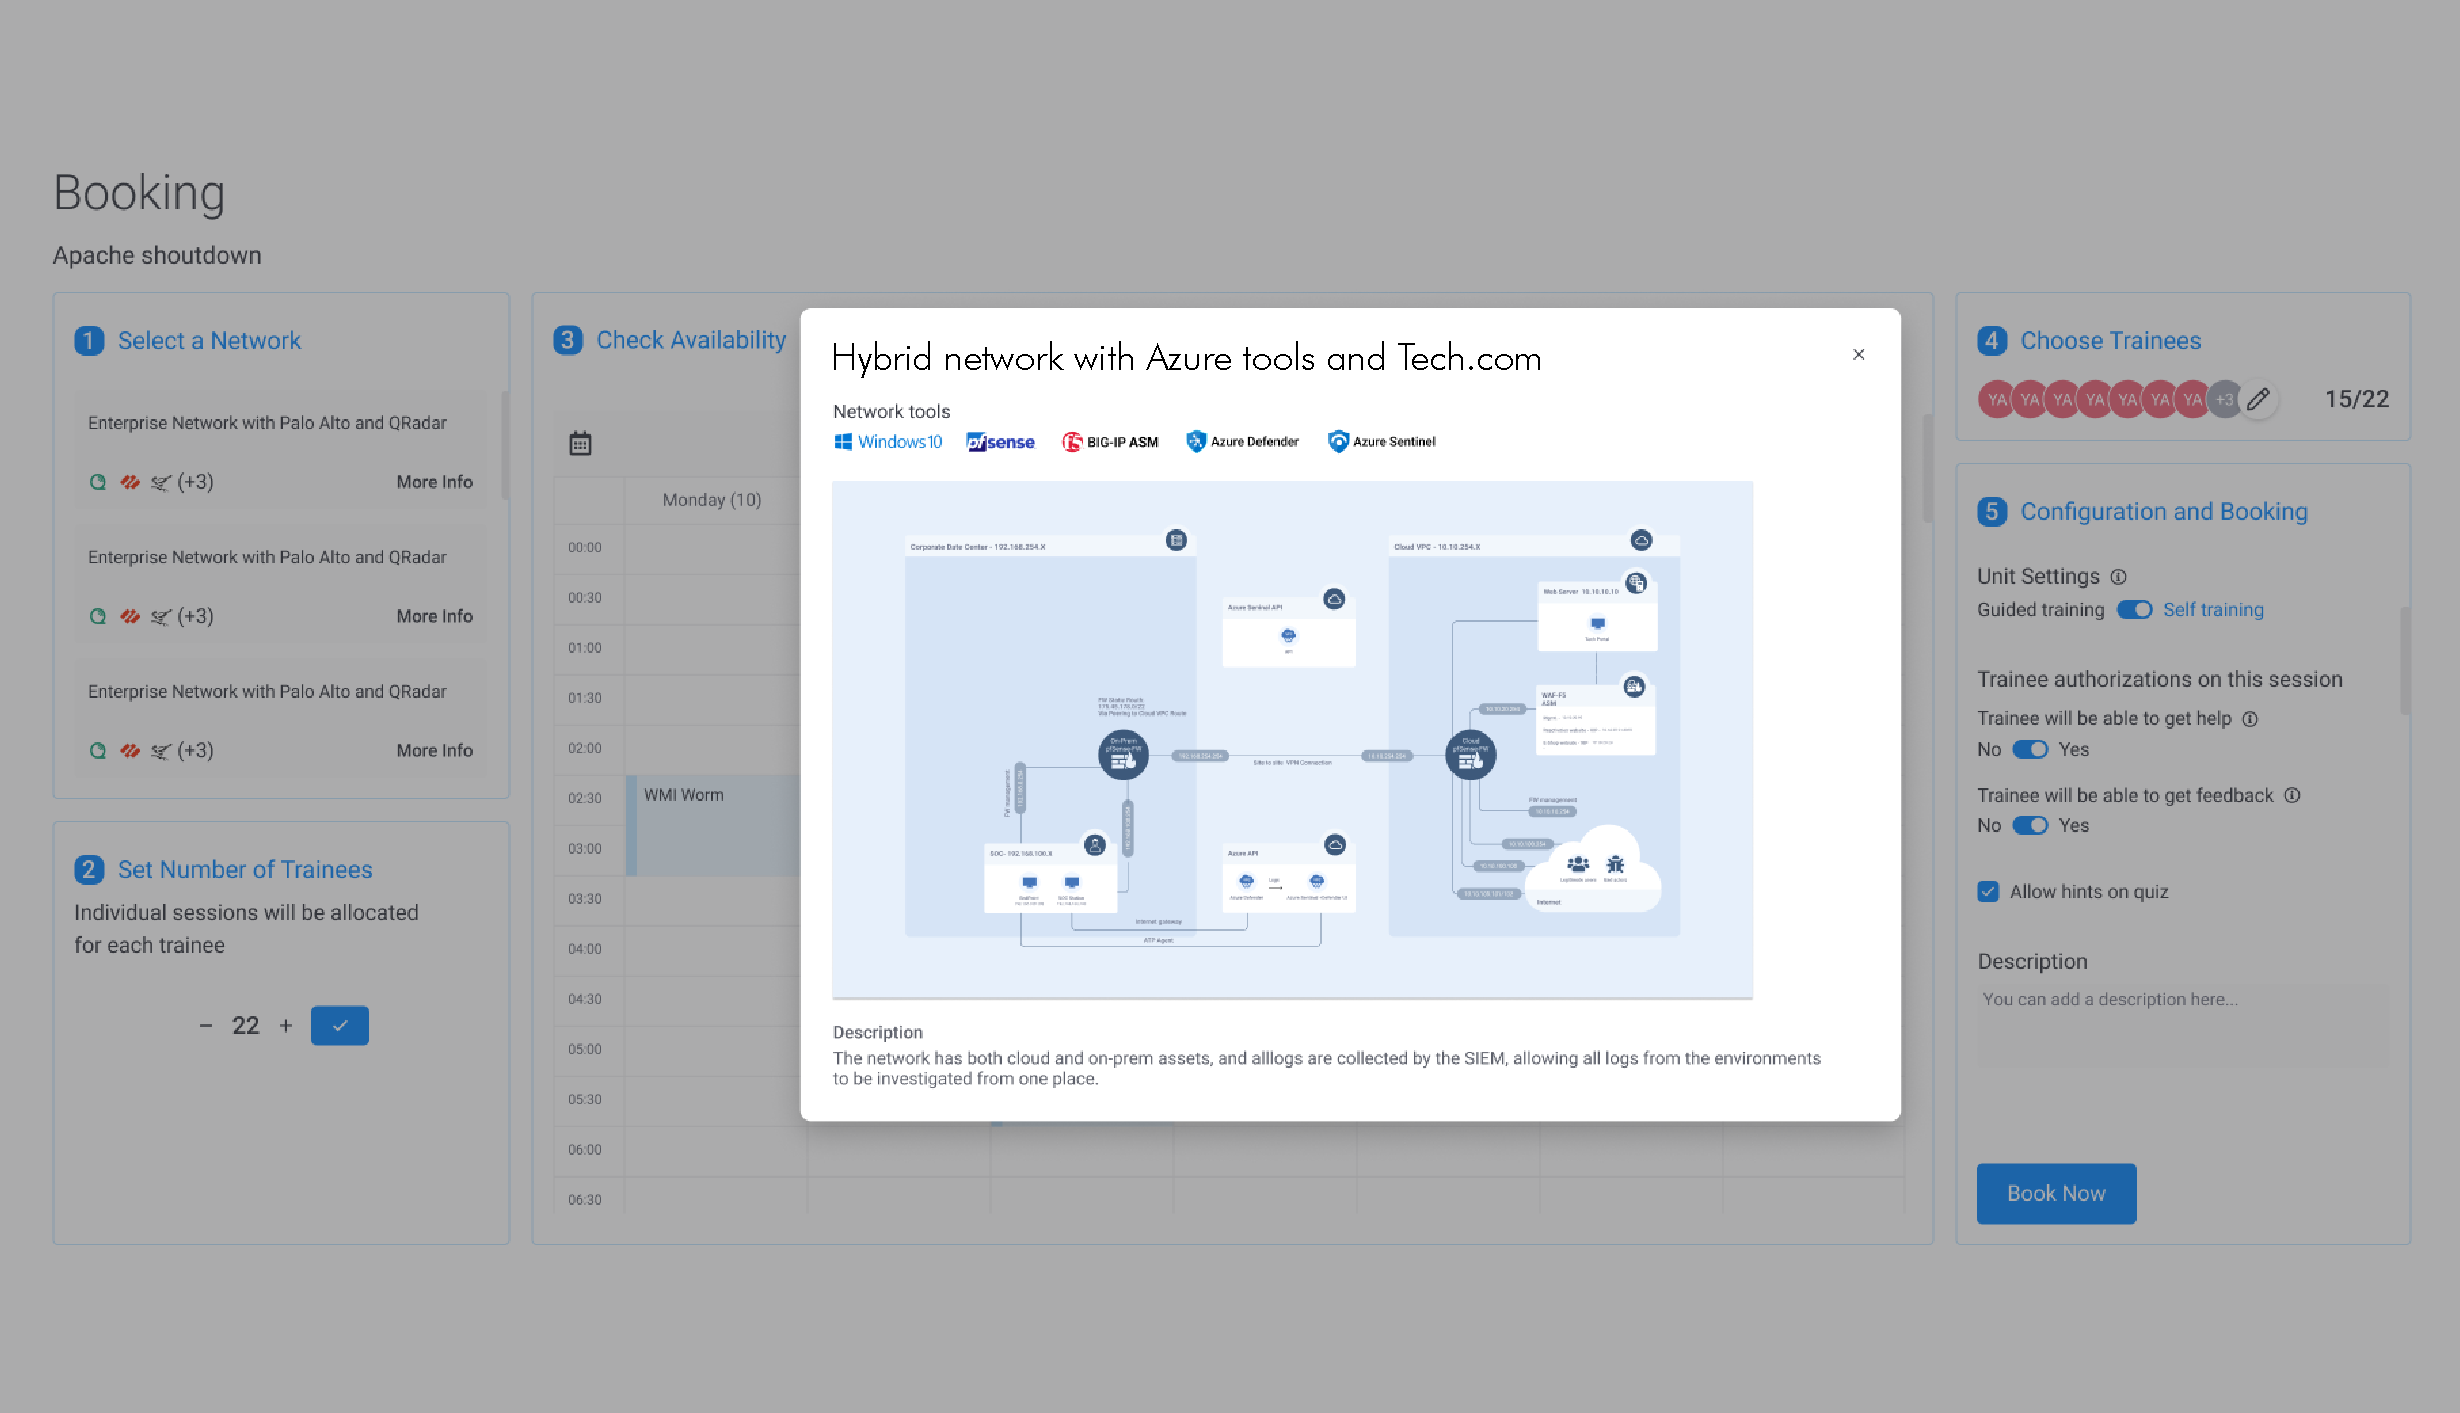Screen dimensions: 2460x1413
Task: Toggle Guided training to Self training
Action: tap(2134, 610)
